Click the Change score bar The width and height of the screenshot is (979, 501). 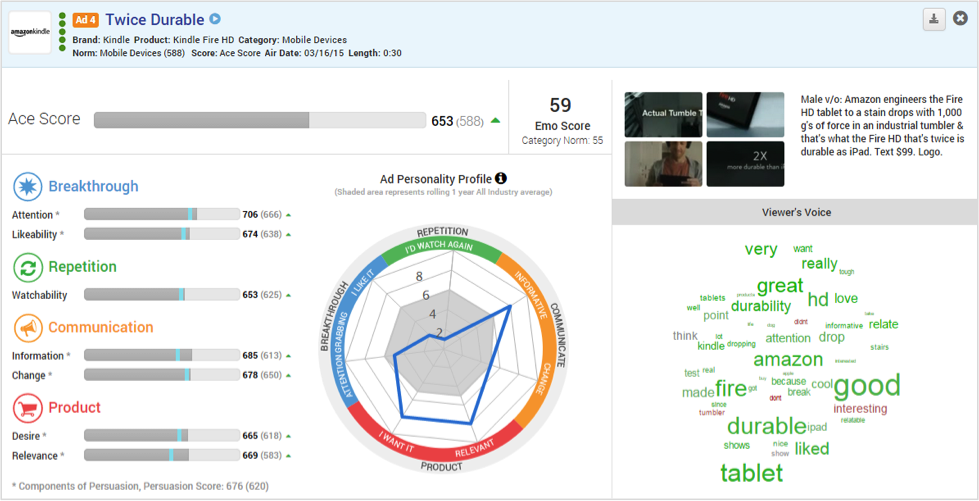162,375
